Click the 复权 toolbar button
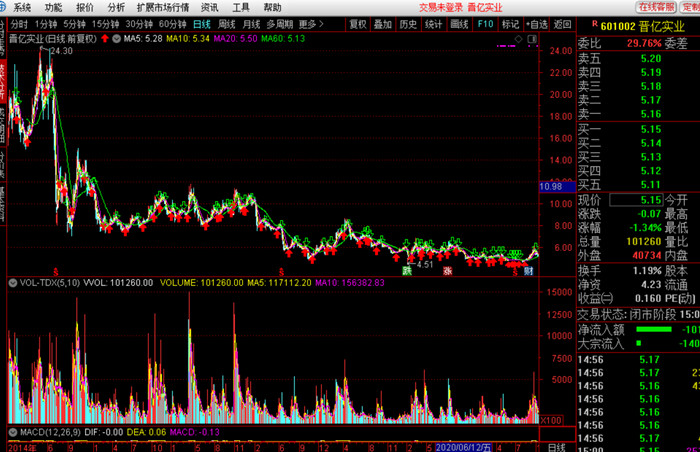 click(358, 24)
